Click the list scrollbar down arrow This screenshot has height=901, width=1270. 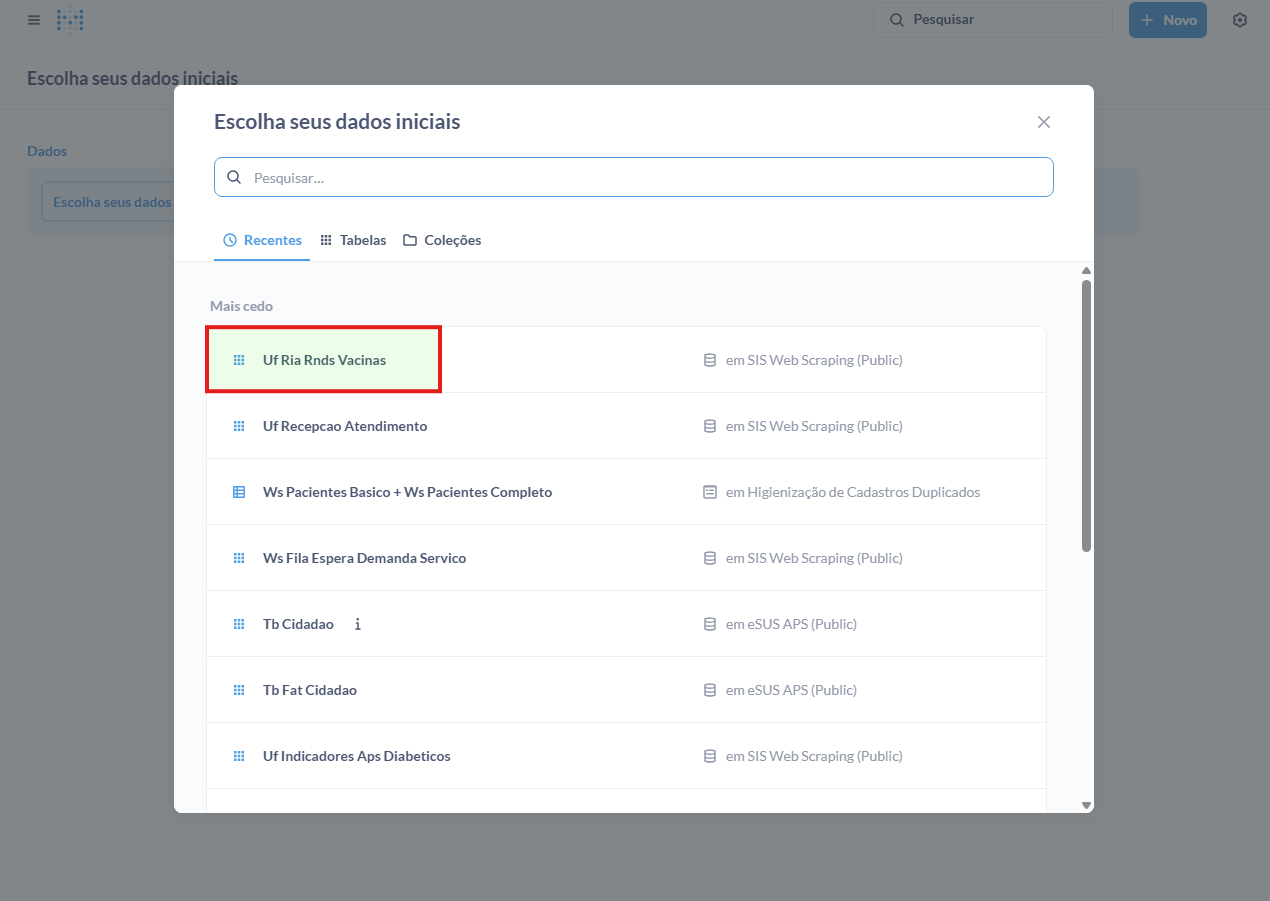click(1086, 805)
